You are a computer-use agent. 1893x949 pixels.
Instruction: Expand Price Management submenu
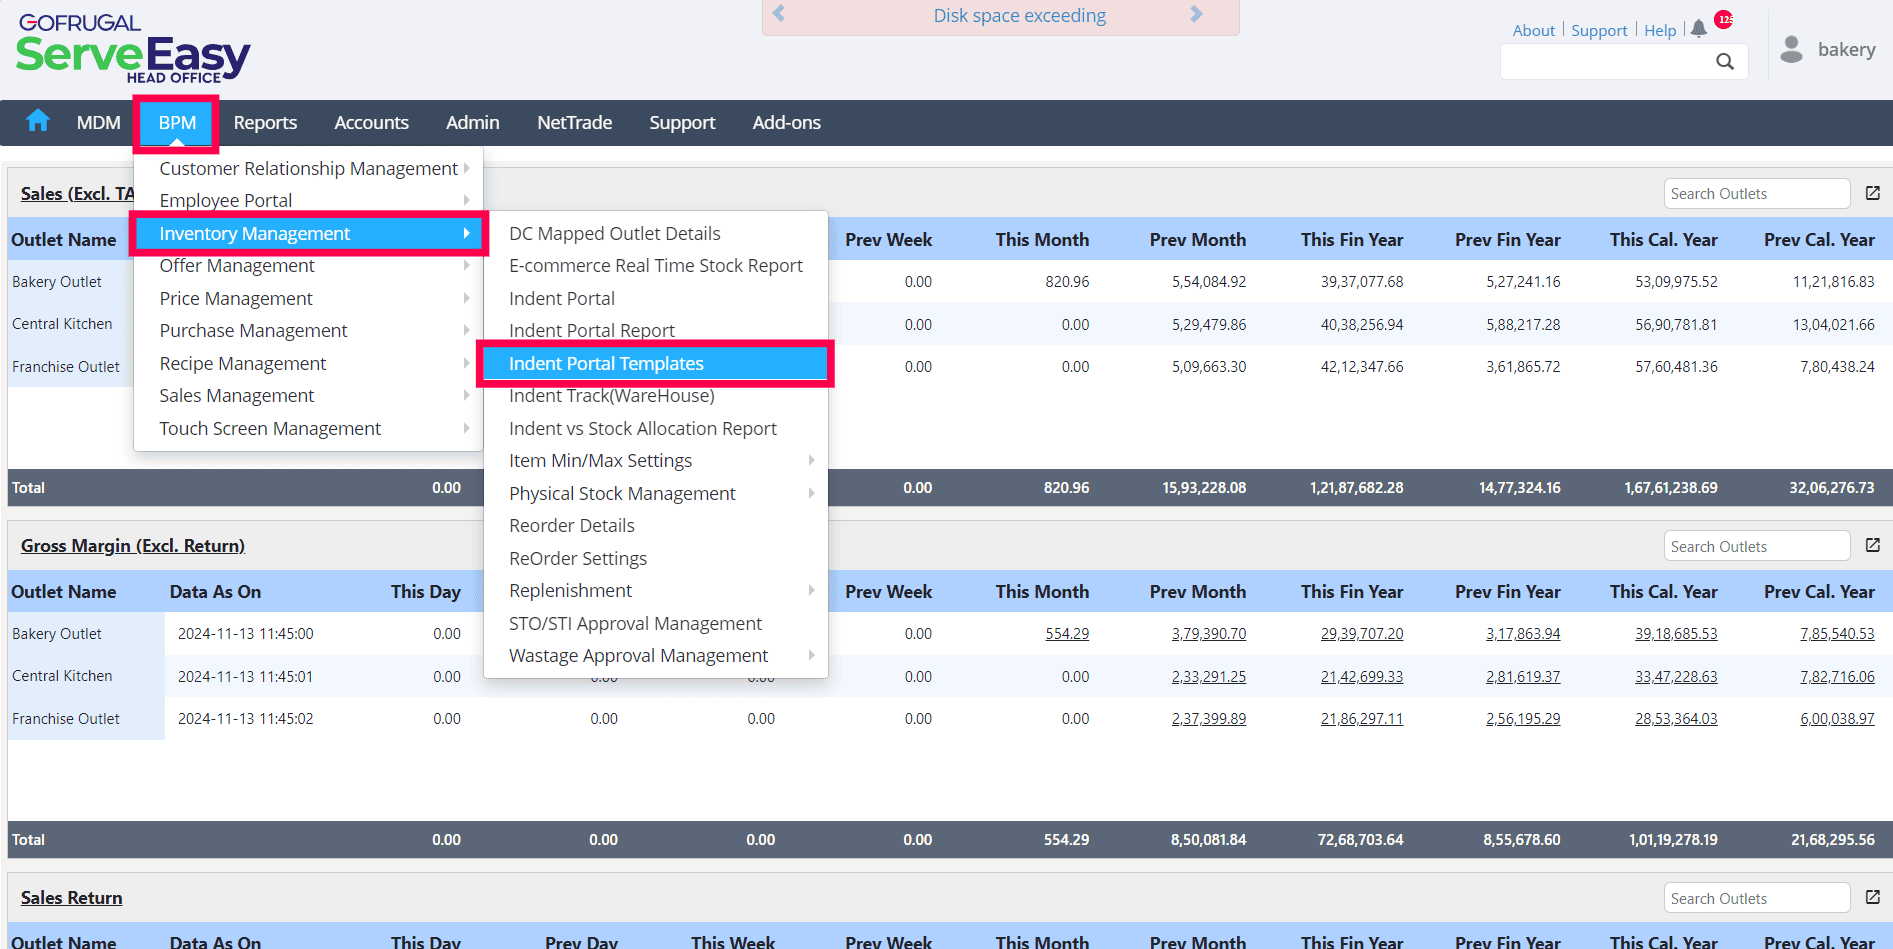(x=309, y=298)
